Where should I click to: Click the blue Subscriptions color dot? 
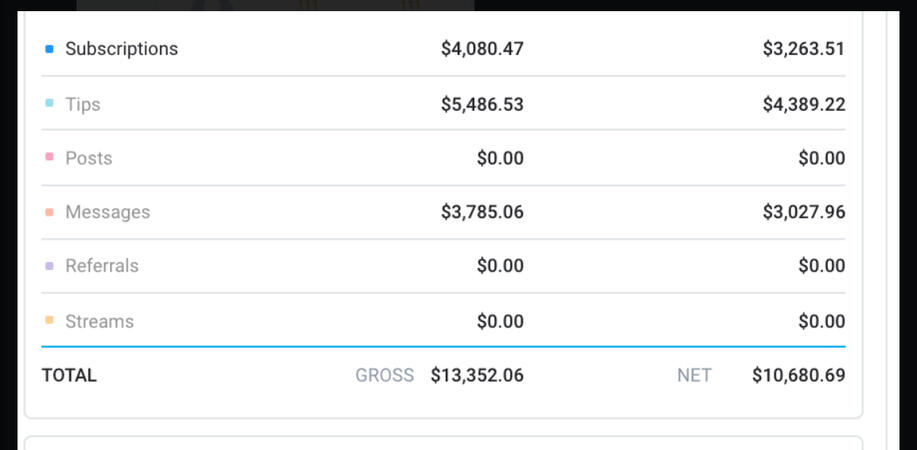click(x=49, y=49)
